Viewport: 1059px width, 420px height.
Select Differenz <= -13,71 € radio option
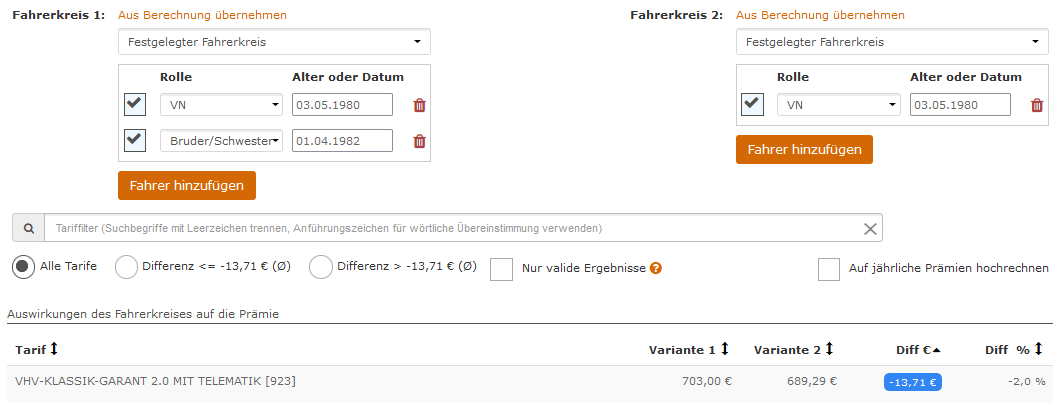click(126, 267)
